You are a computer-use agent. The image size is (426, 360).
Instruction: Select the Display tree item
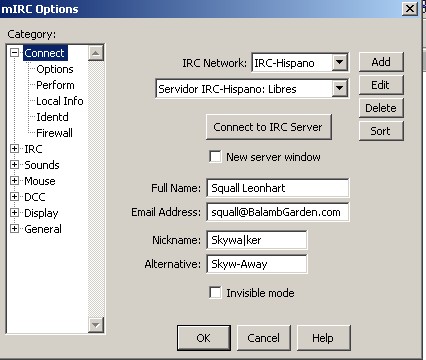tap(41, 213)
